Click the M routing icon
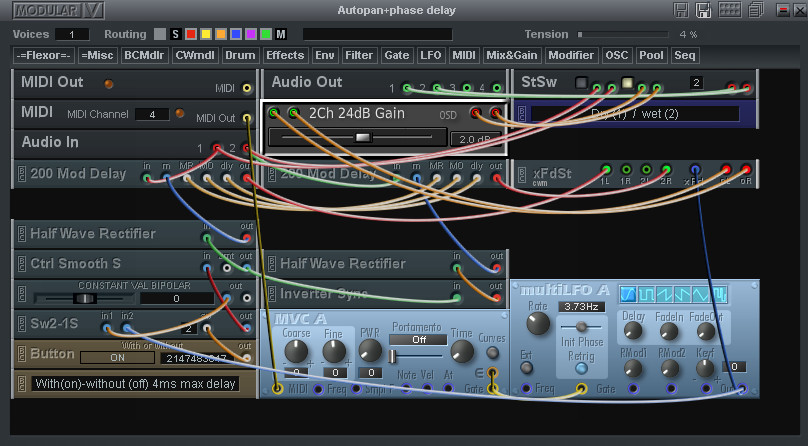Viewport: 808px width, 446px height. tap(281, 34)
